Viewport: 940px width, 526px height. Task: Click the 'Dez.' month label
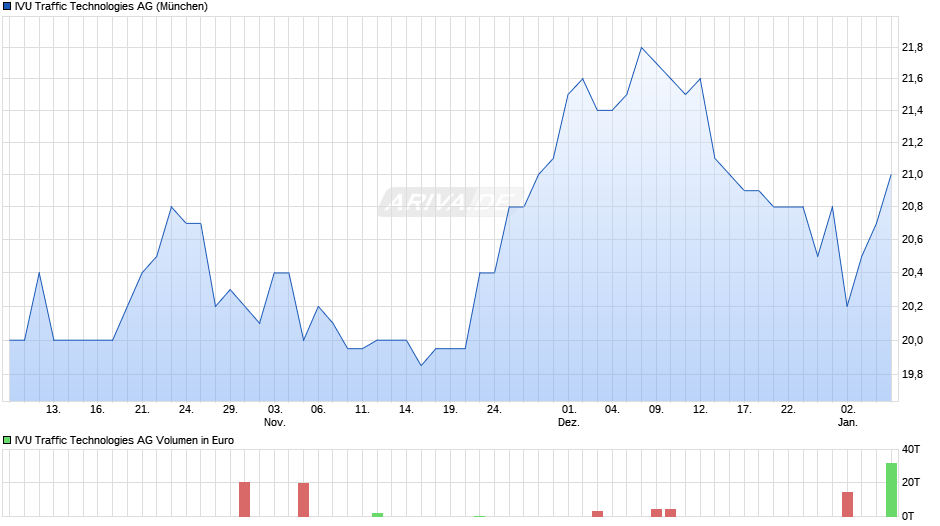(569, 423)
